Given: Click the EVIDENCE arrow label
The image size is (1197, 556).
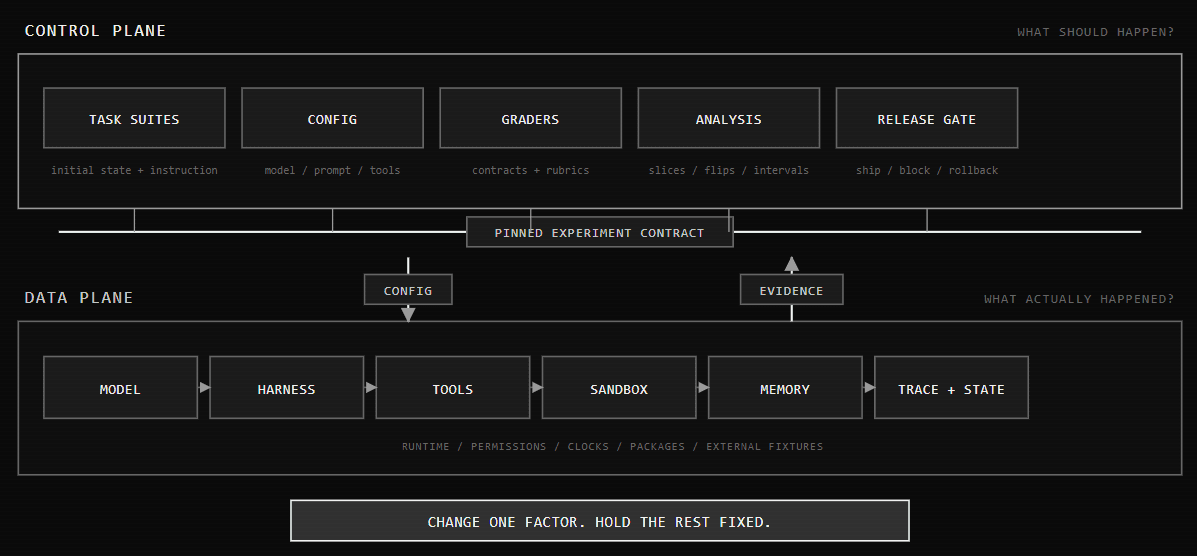Looking at the screenshot, I should [x=792, y=290].
